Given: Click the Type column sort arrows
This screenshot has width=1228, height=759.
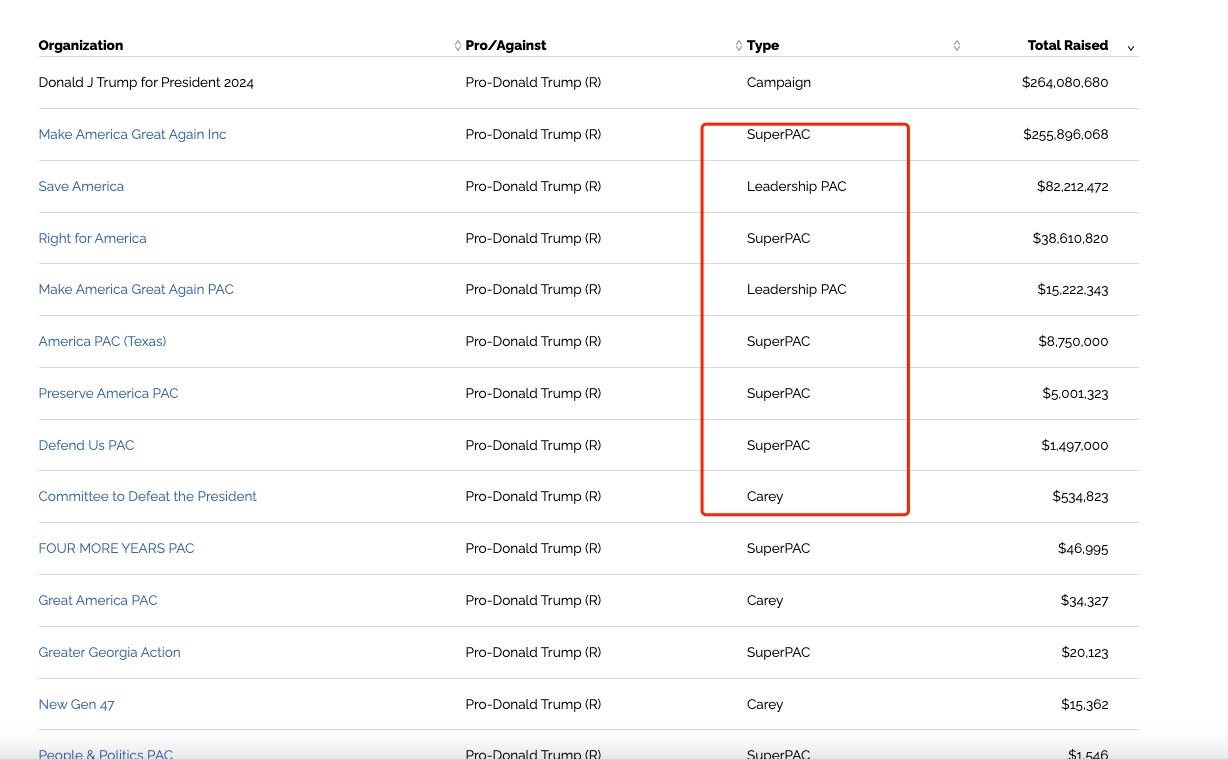Looking at the screenshot, I should tap(957, 46).
